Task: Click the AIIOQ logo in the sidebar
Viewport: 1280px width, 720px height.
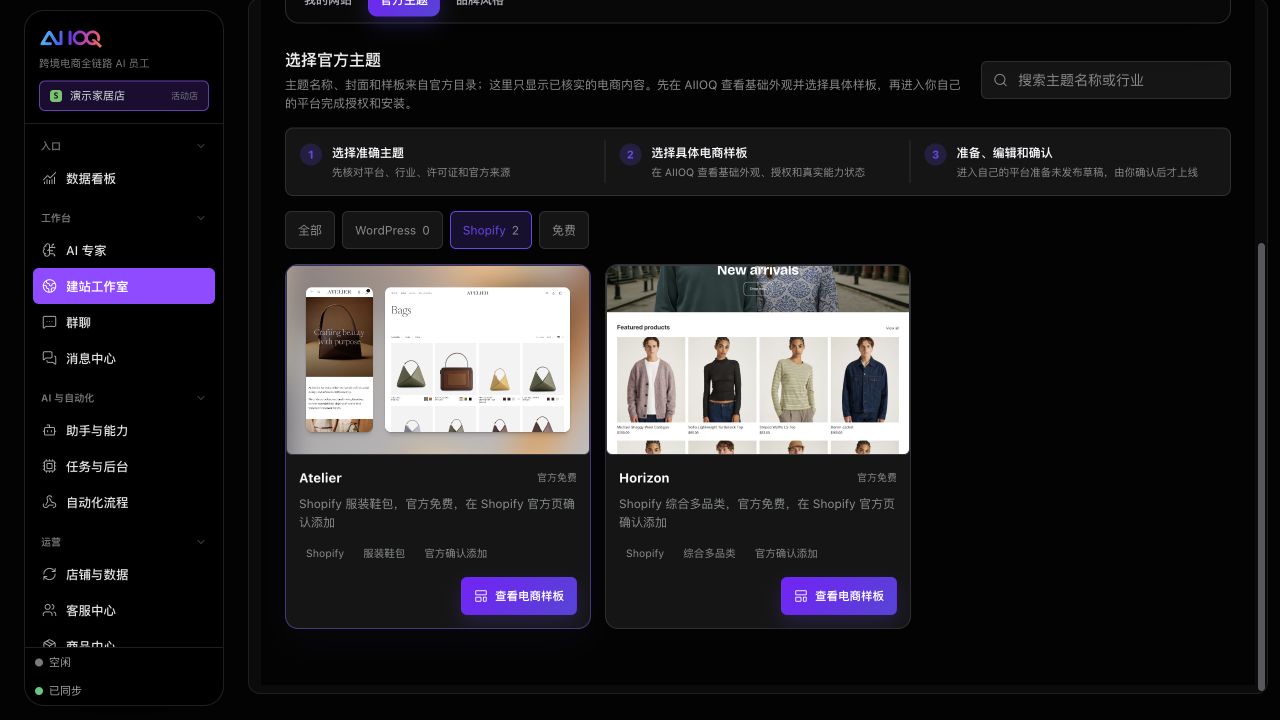Action: (71, 39)
